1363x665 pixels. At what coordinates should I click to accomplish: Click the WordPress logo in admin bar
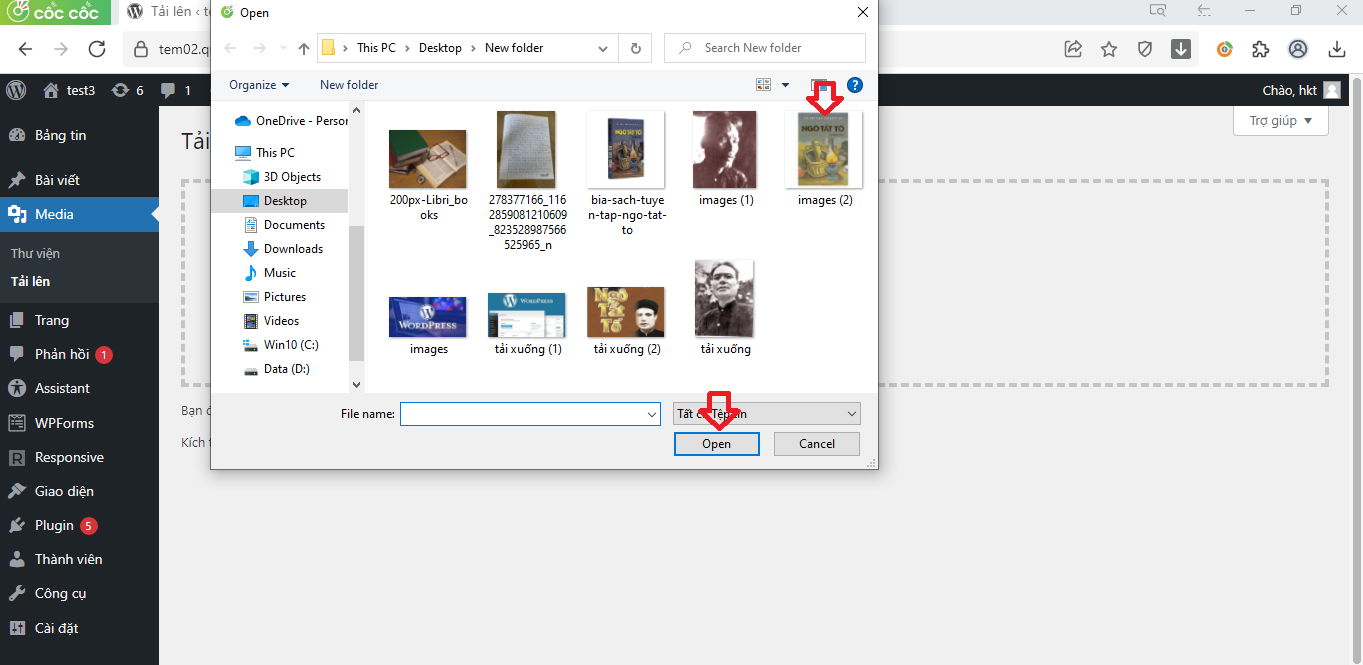[x=16, y=90]
